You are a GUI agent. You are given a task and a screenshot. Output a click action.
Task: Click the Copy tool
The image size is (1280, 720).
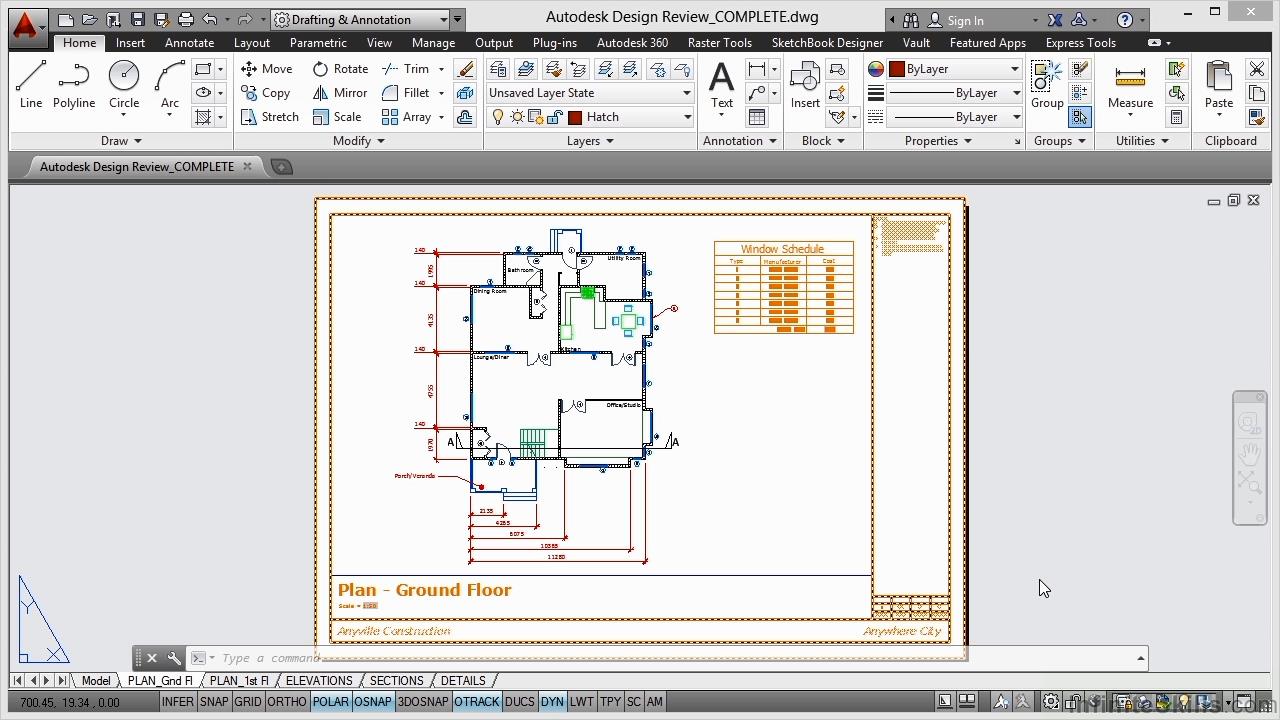pos(266,93)
